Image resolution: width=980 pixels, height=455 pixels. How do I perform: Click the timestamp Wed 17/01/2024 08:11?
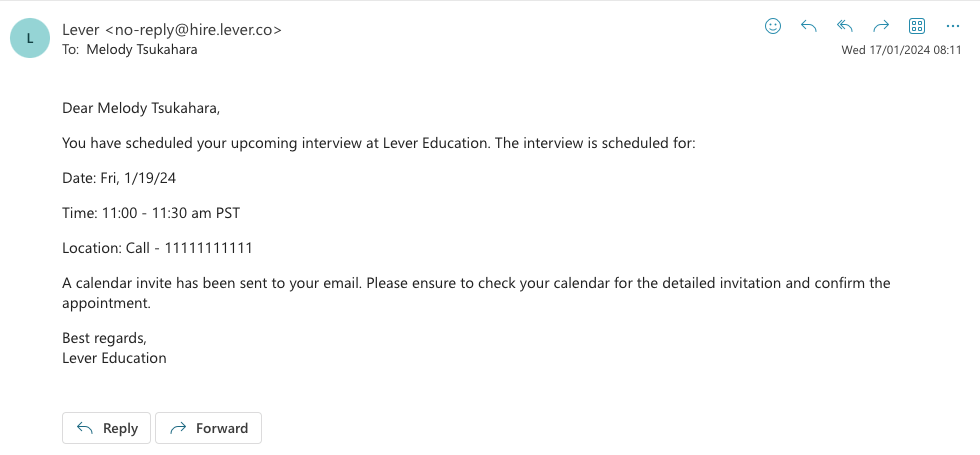901,51
